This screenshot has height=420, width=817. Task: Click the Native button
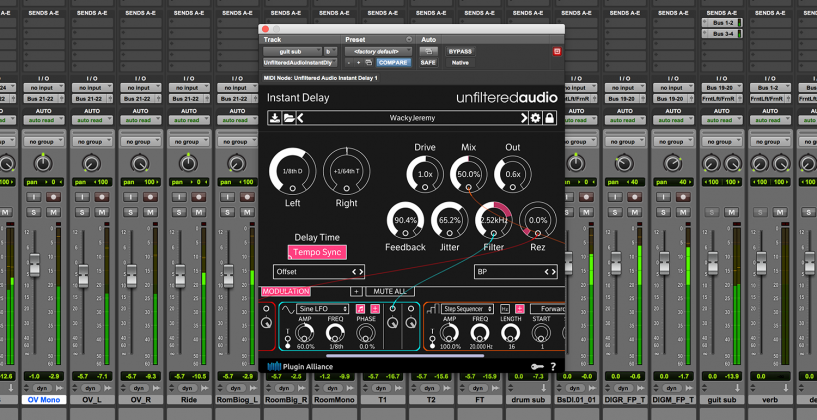click(460, 63)
